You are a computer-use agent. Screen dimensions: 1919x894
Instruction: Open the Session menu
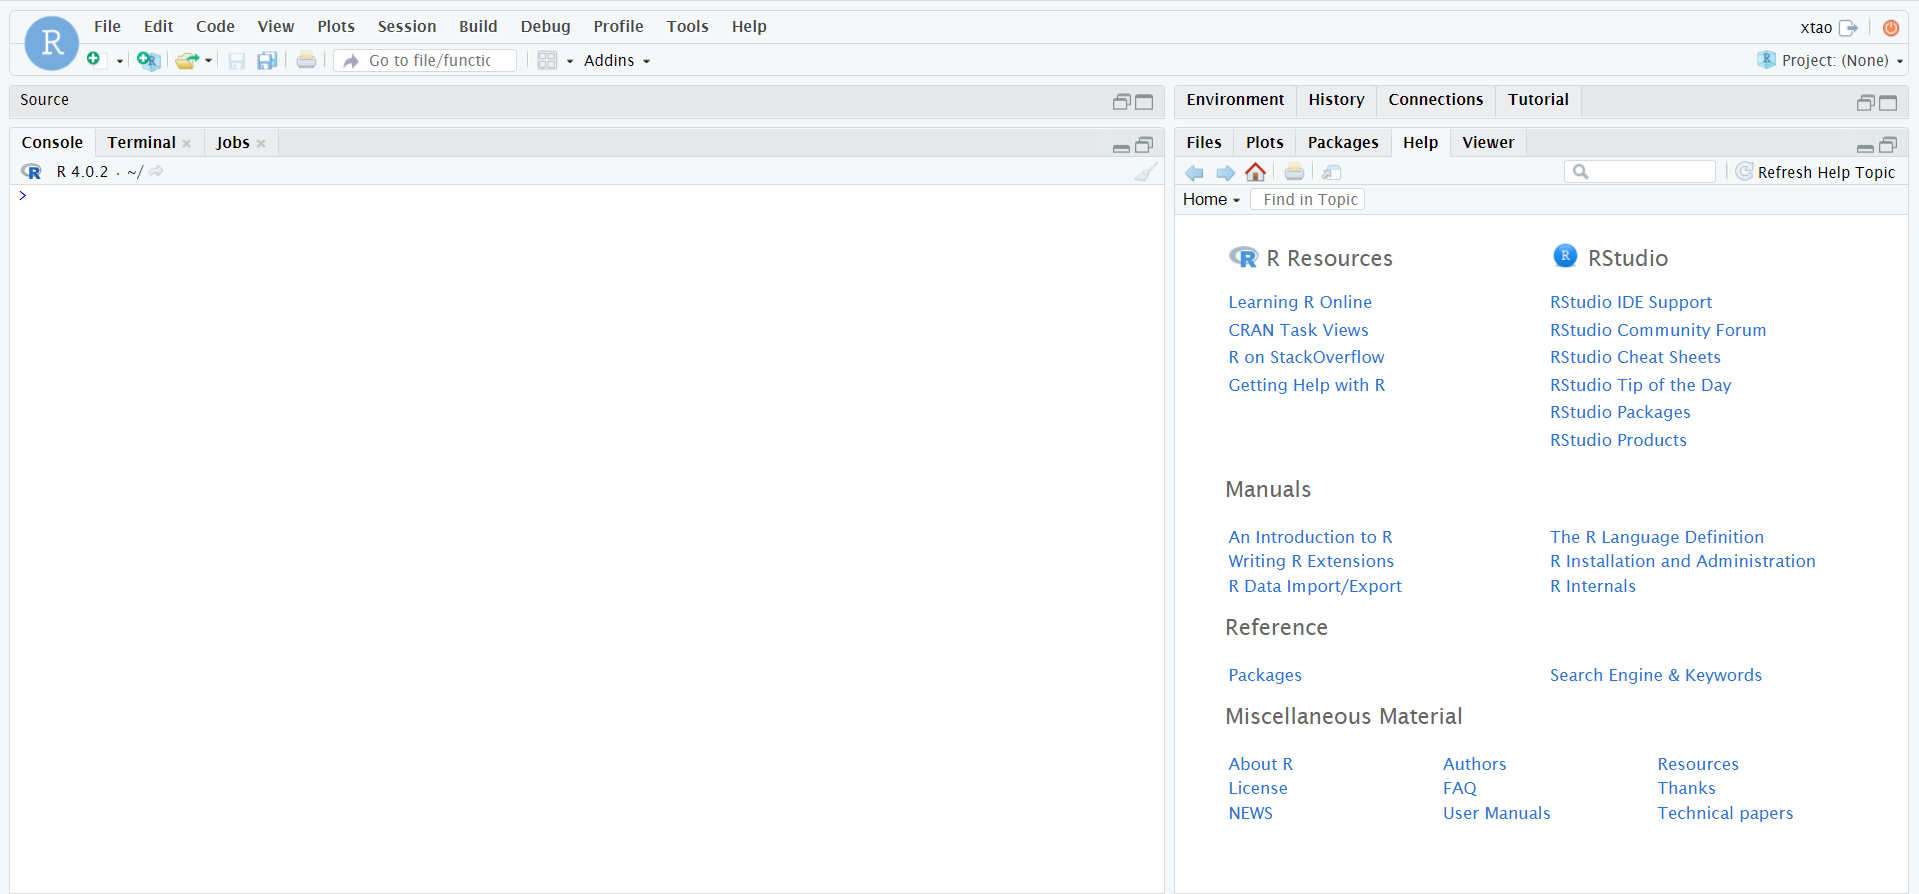tap(406, 27)
